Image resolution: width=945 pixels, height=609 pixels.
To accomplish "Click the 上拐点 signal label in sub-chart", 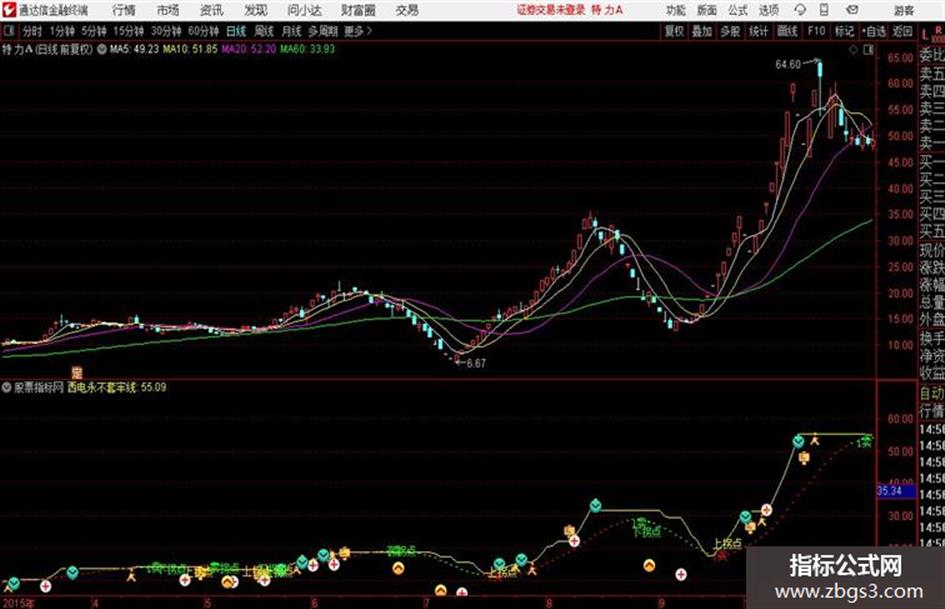I will [727, 544].
